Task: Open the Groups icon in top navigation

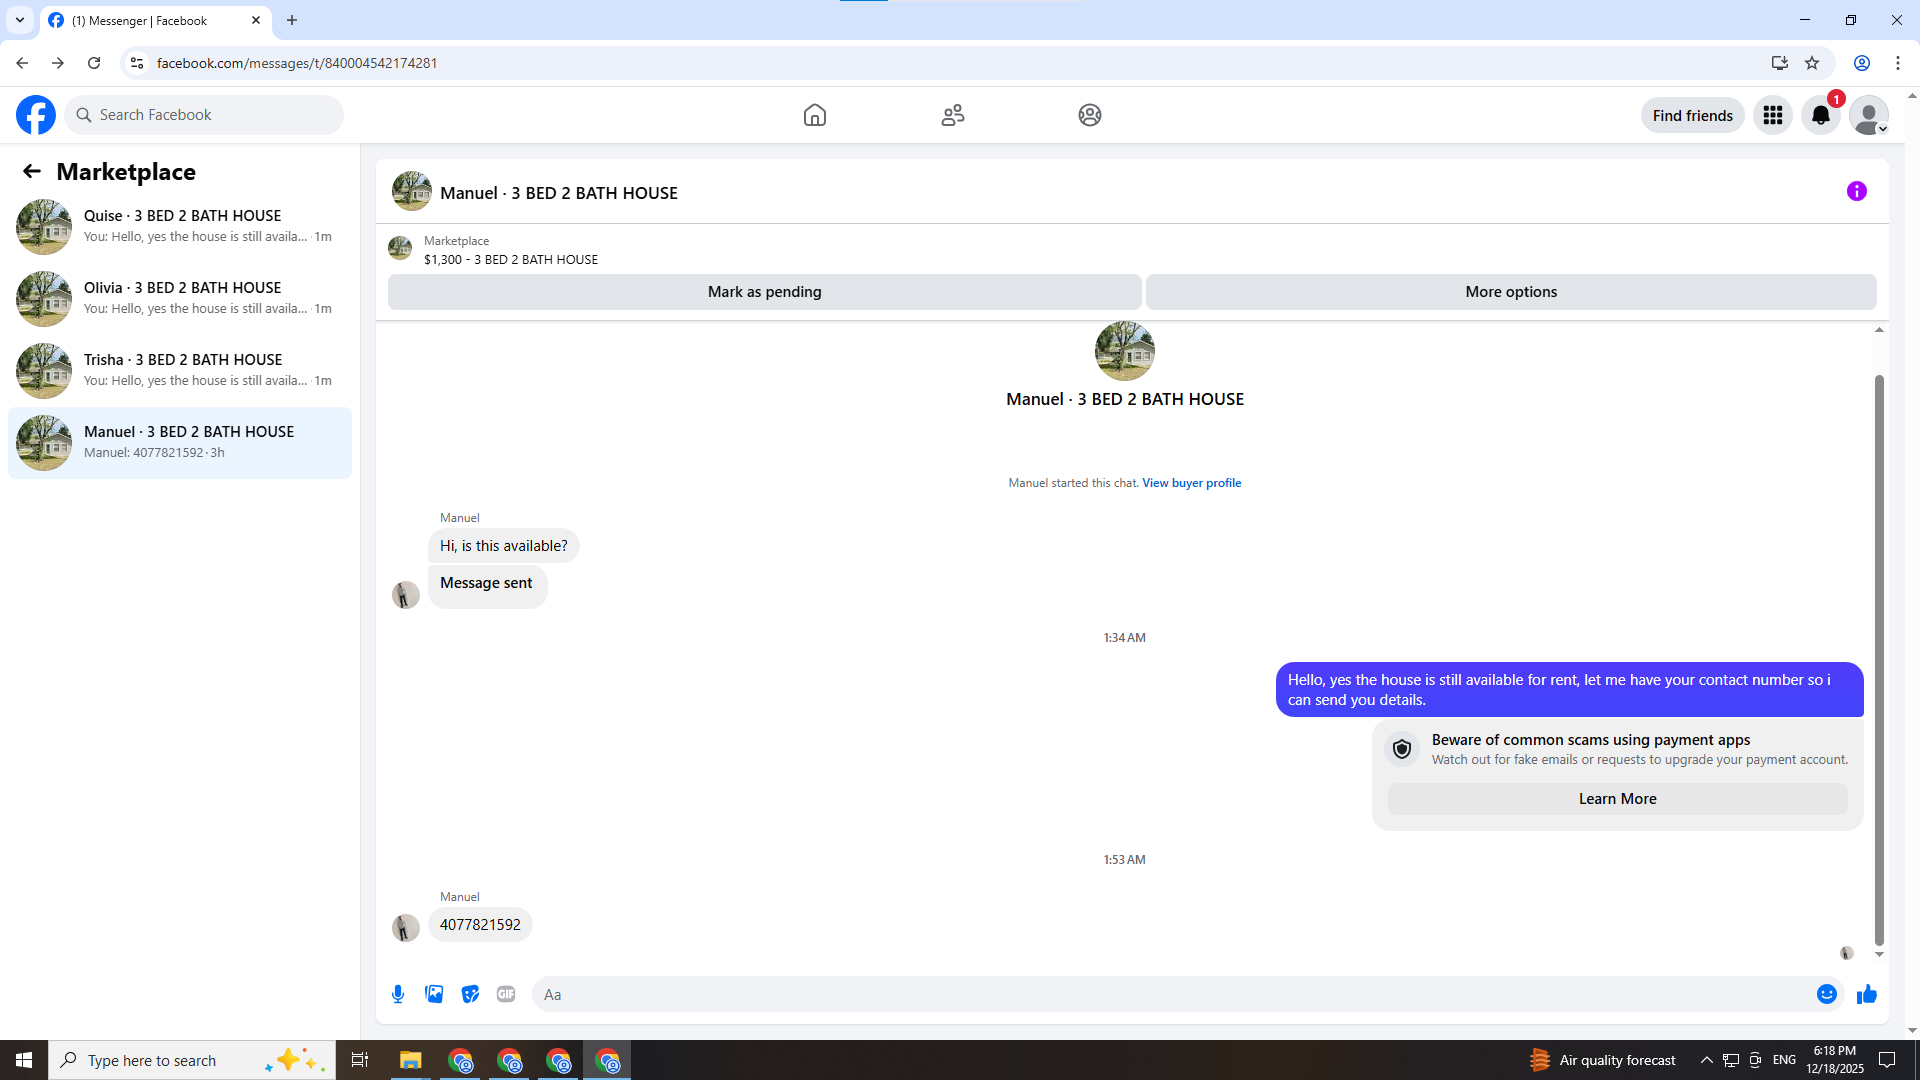Action: click(x=1090, y=115)
